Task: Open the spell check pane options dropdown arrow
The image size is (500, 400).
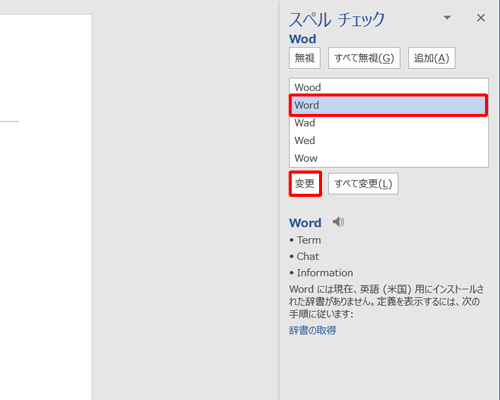Action: pyautogui.click(x=447, y=18)
